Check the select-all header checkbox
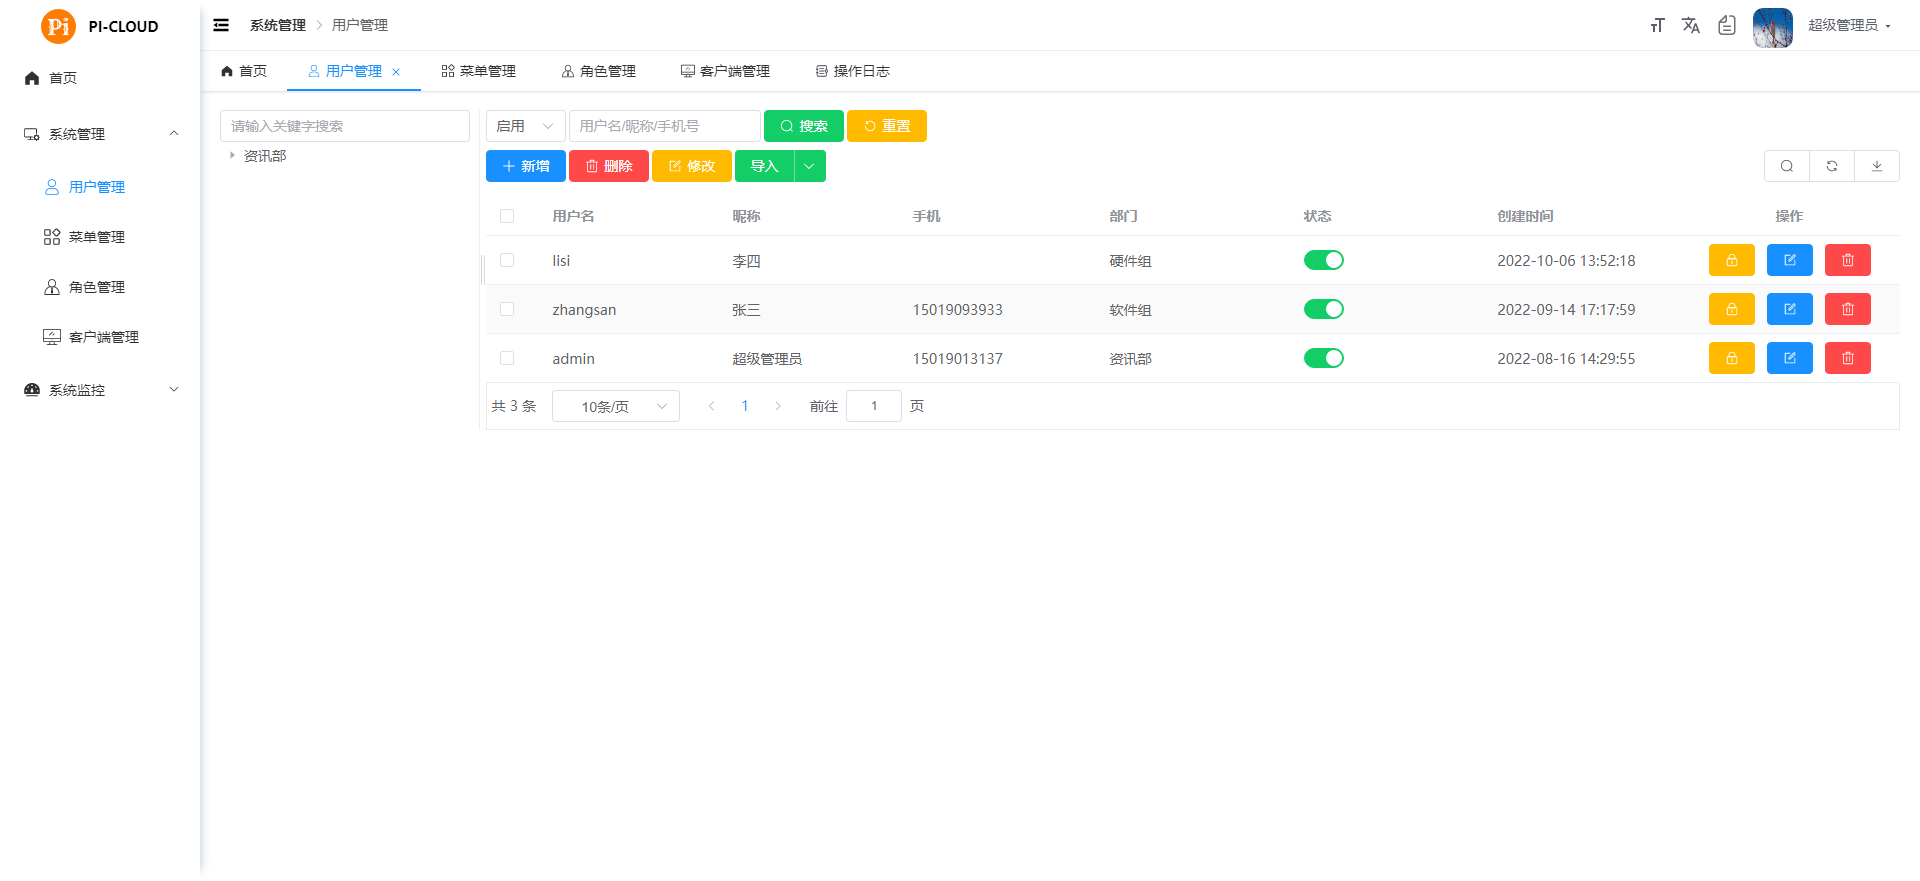This screenshot has width=1920, height=881. pos(507,216)
